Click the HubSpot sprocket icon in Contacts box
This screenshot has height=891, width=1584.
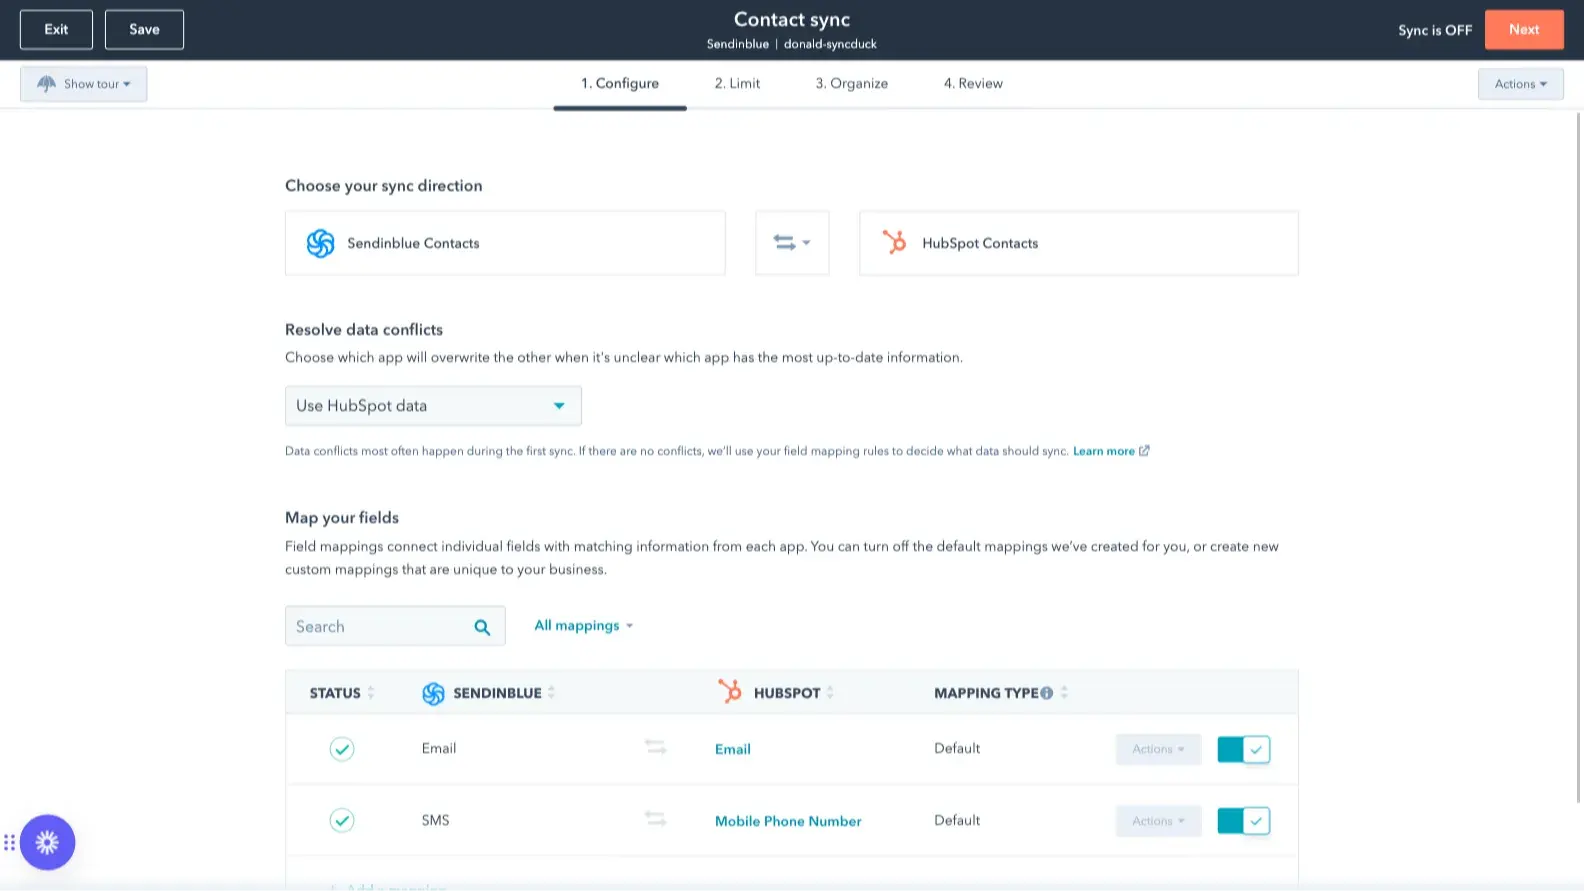894,242
